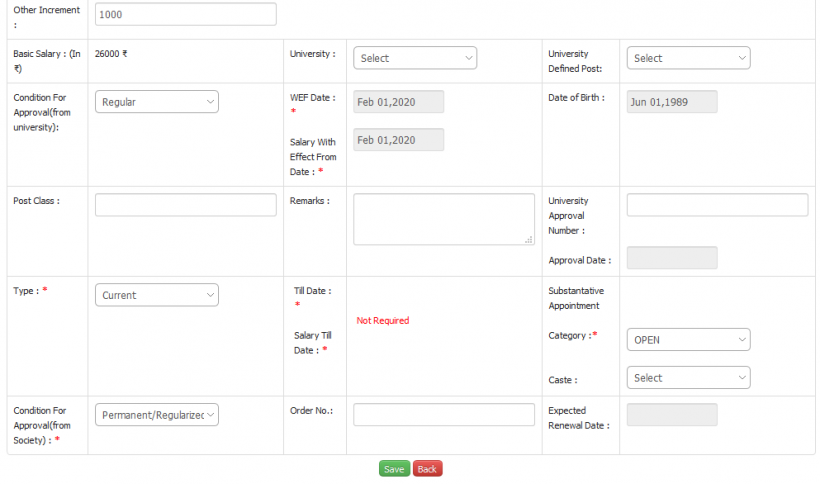
Task: Click the Order No. input field
Action: point(444,415)
